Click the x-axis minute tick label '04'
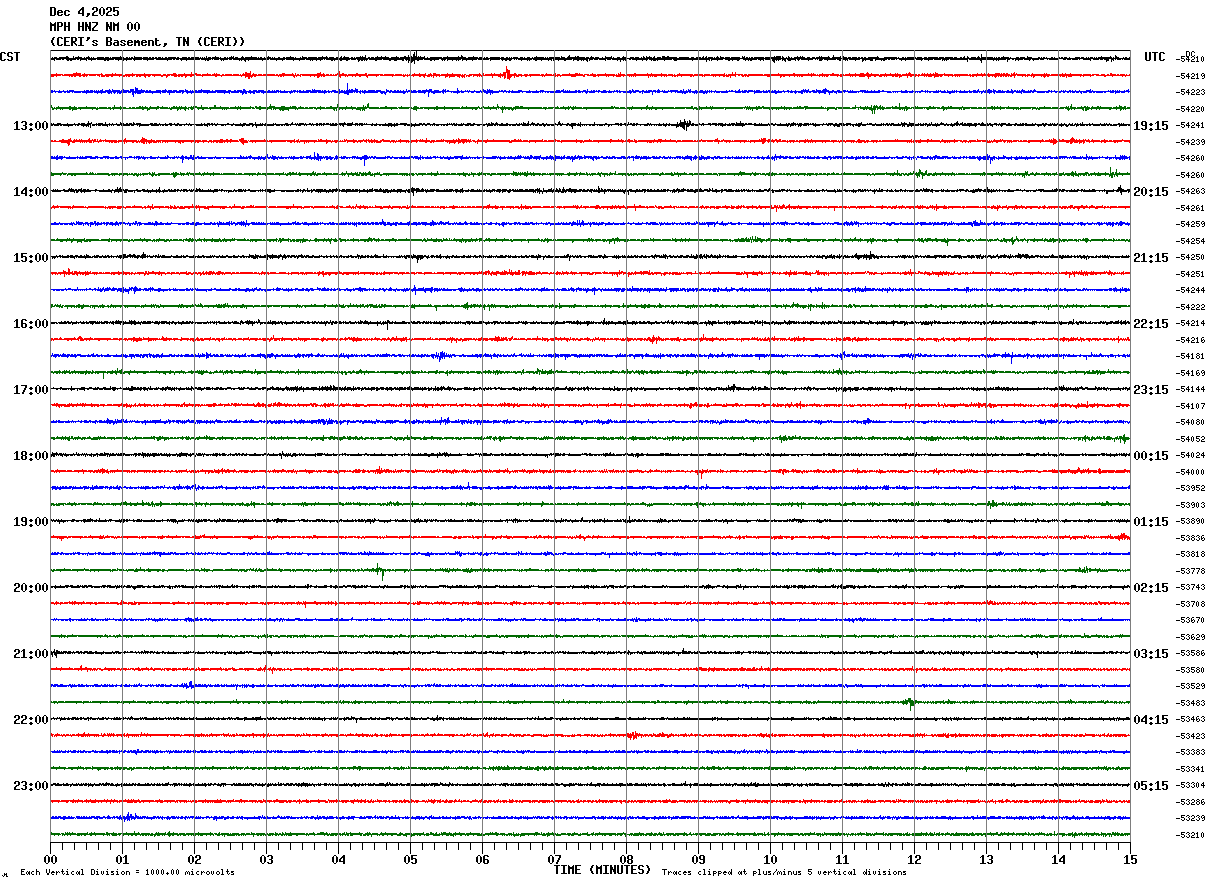The image size is (1210, 886). pyautogui.click(x=338, y=859)
